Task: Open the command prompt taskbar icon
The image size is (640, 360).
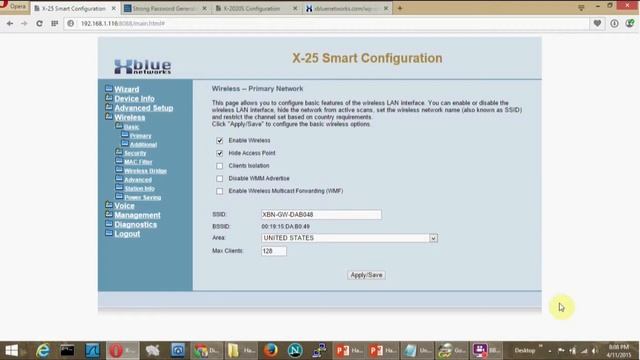Action: pos(67,351)
